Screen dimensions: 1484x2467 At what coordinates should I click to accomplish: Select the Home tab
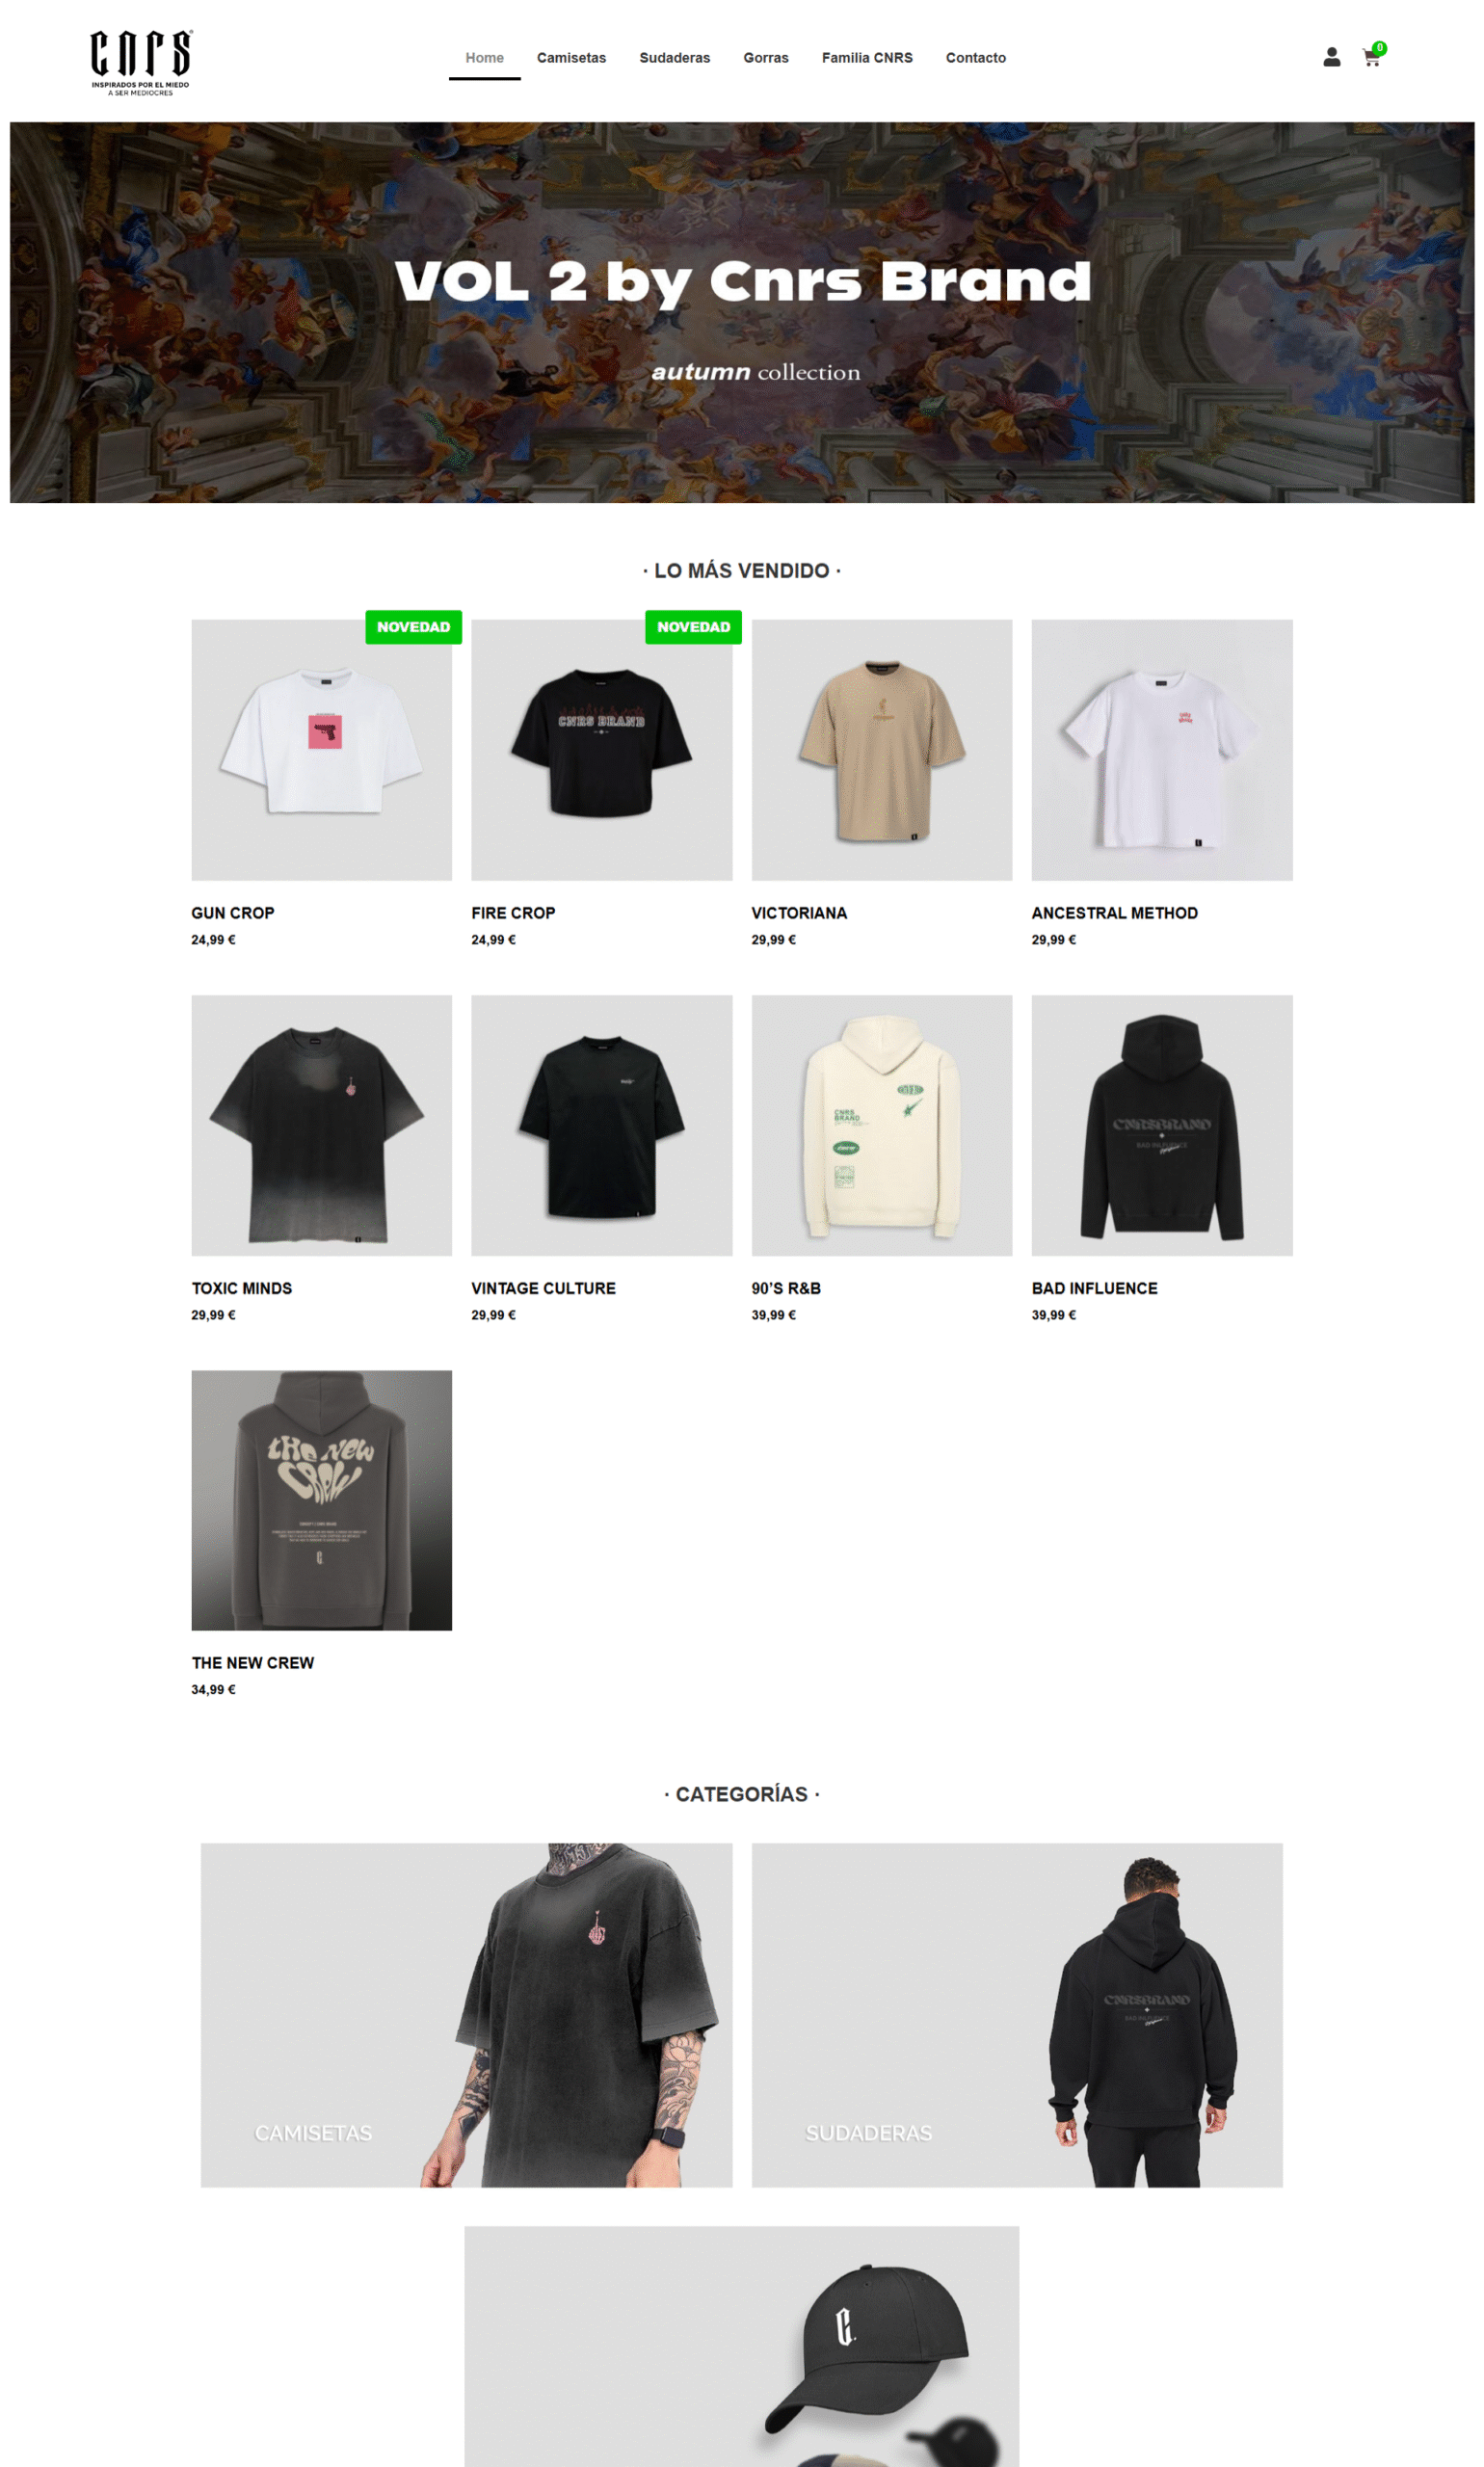tap(485, 58)
